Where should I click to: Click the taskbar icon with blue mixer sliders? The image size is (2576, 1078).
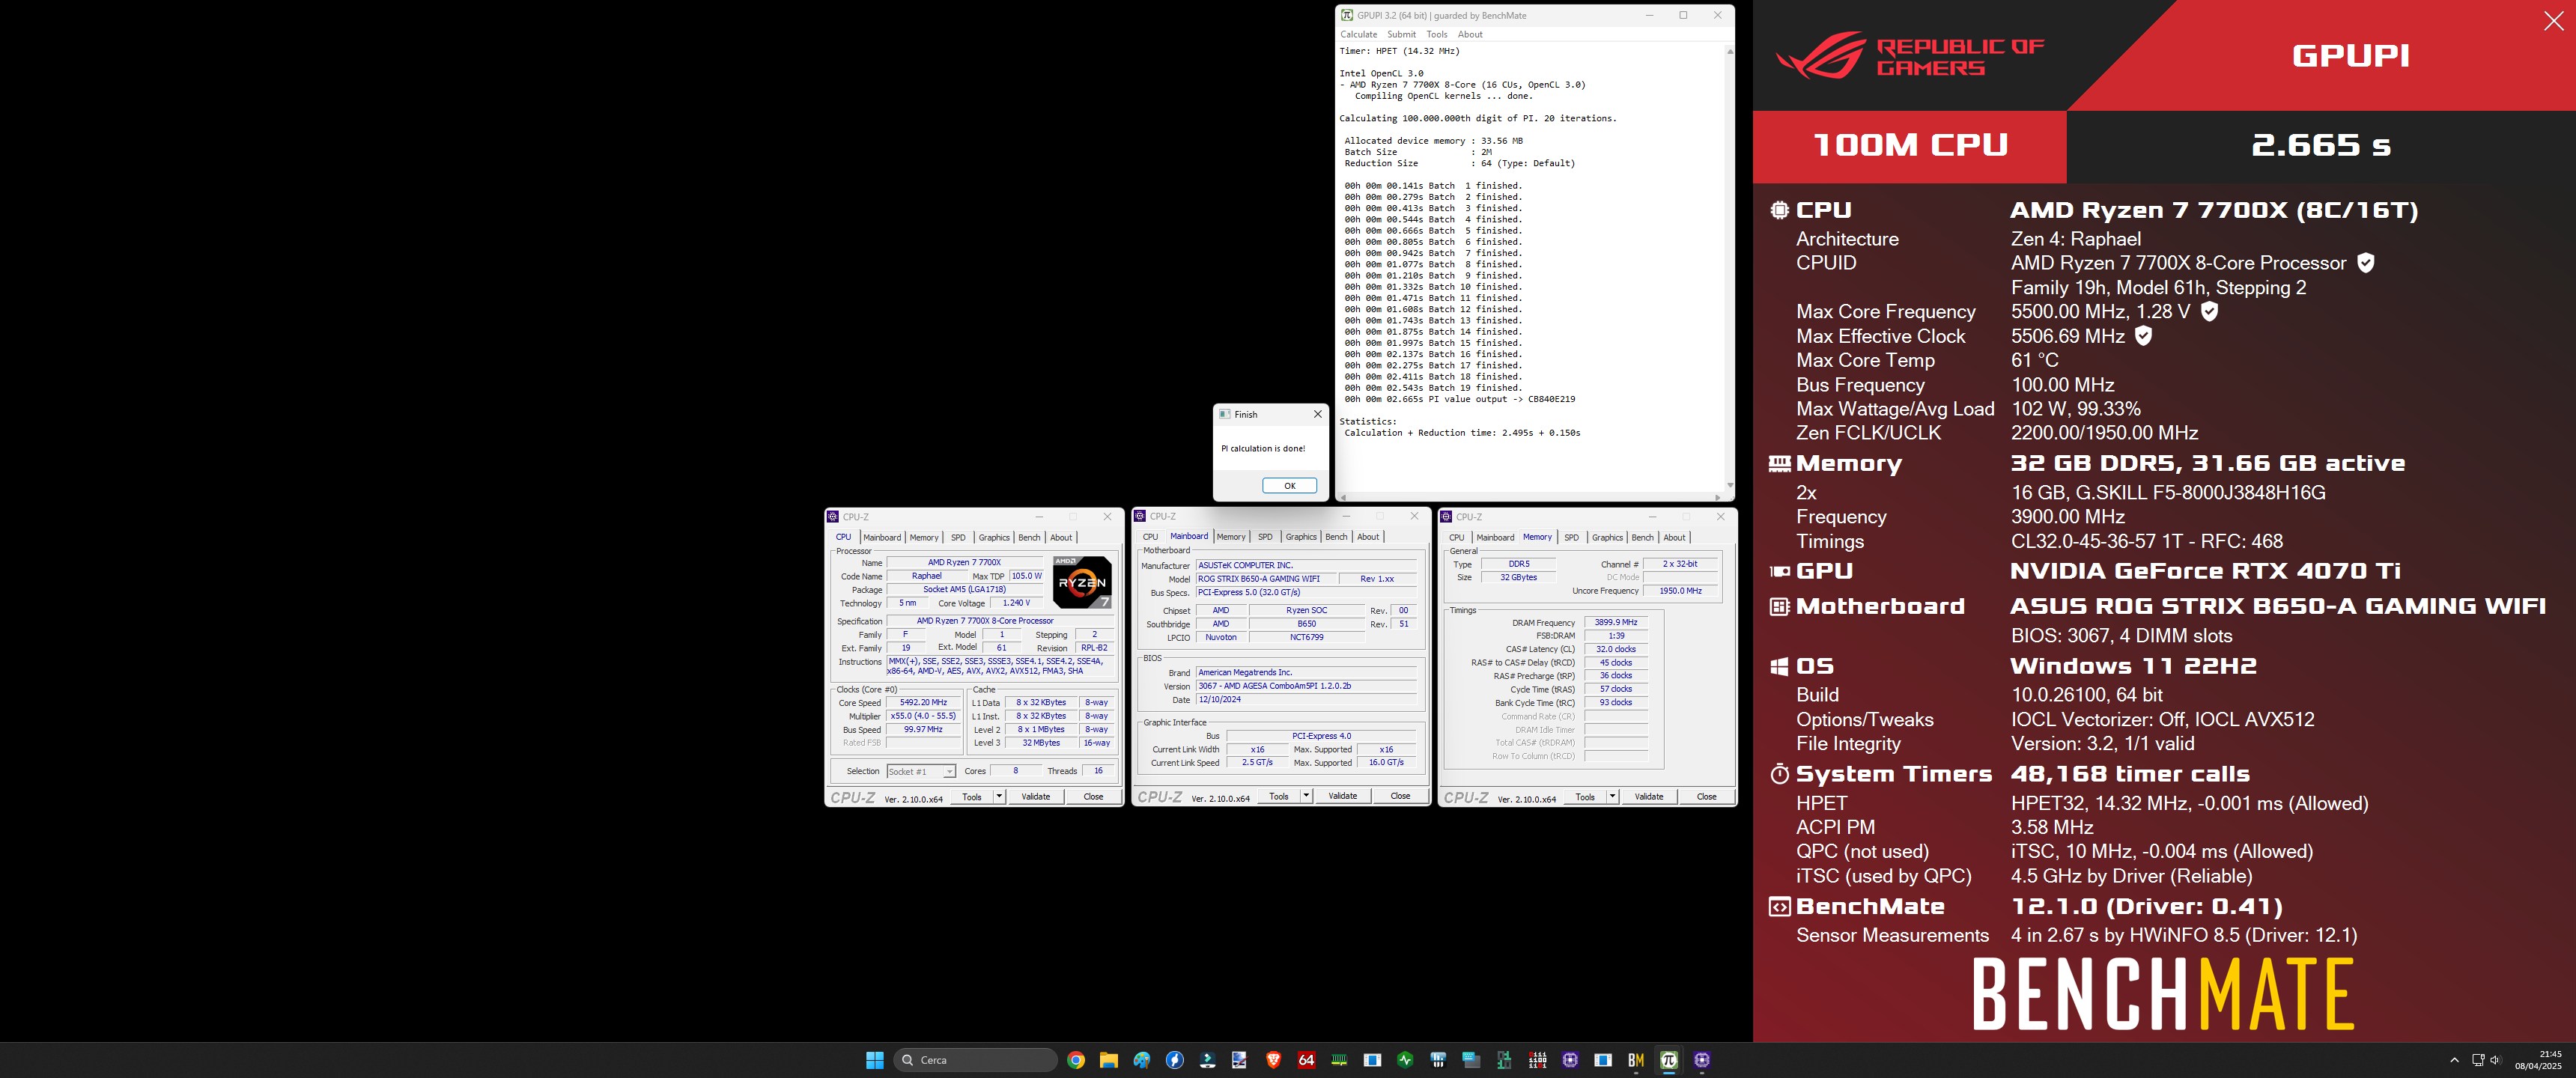[1438, 1060]
